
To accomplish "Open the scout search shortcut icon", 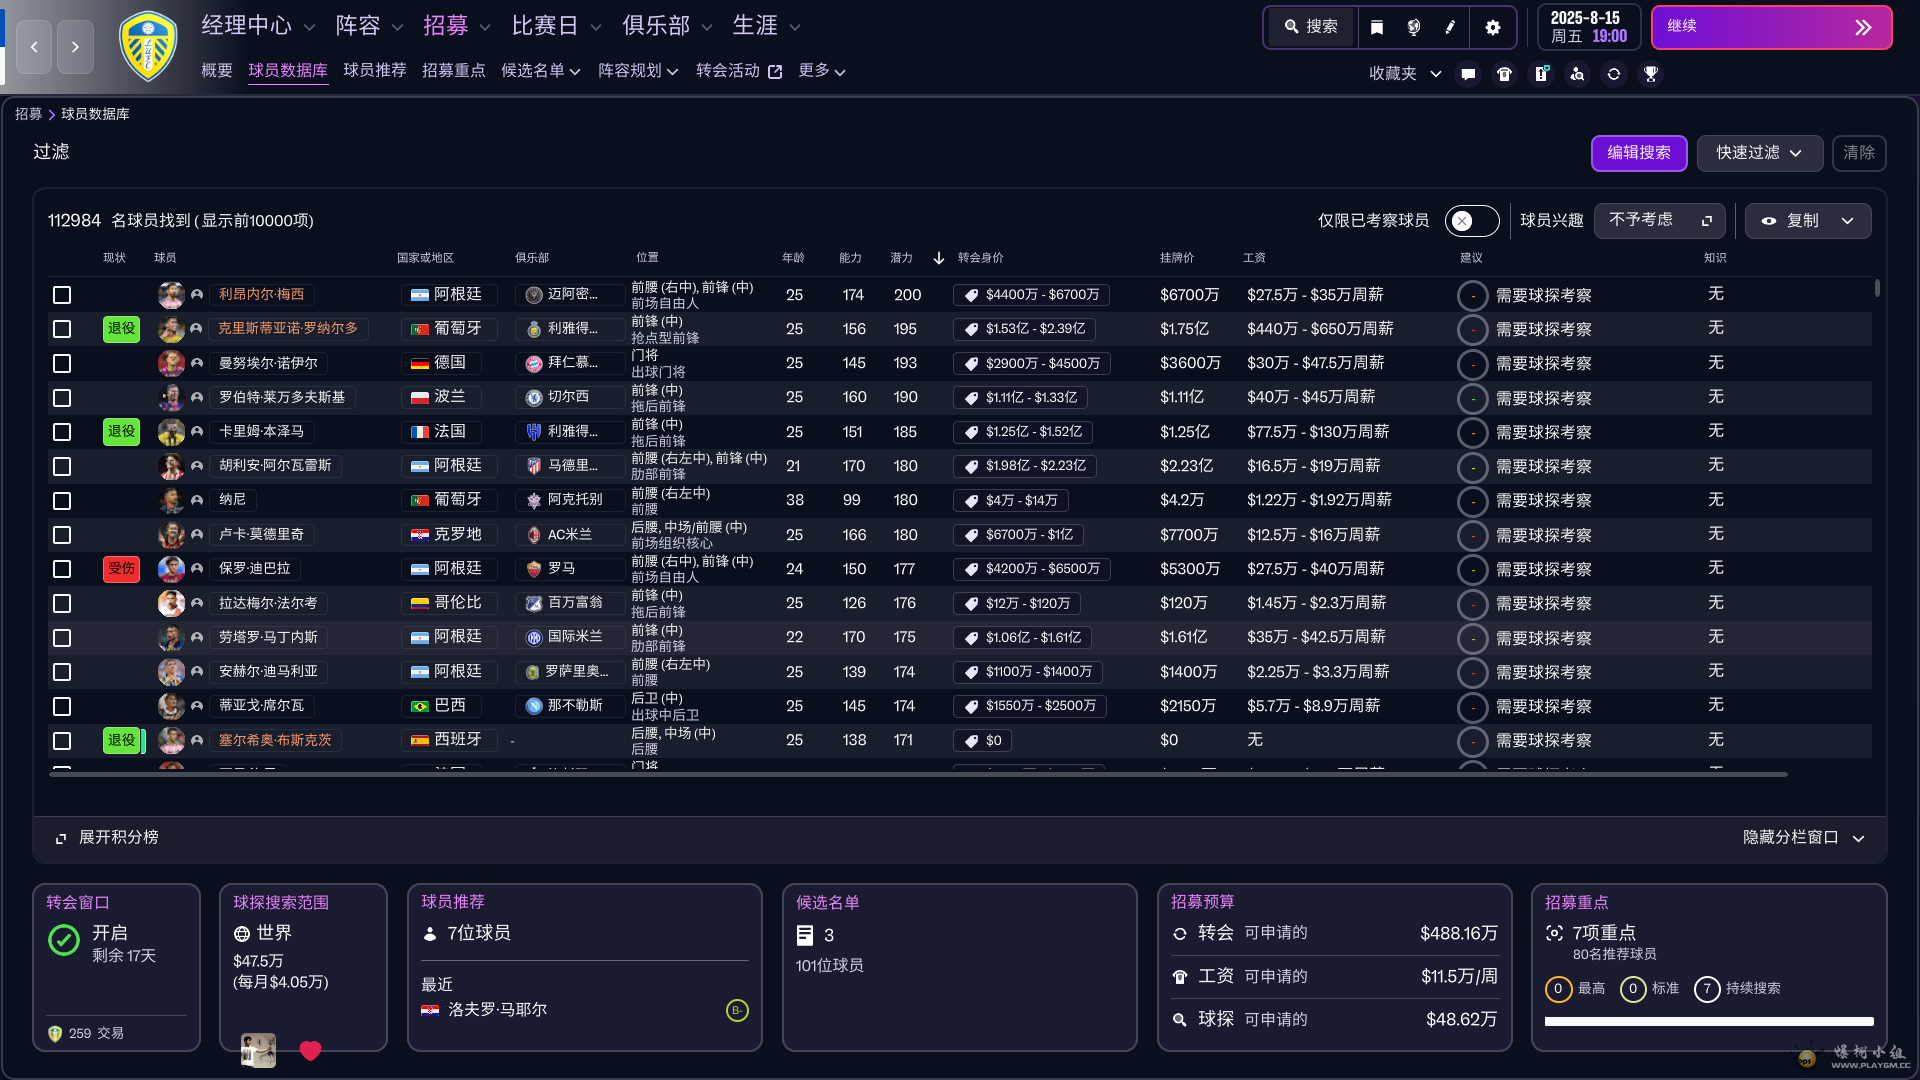I will [x=1577, y=74].
